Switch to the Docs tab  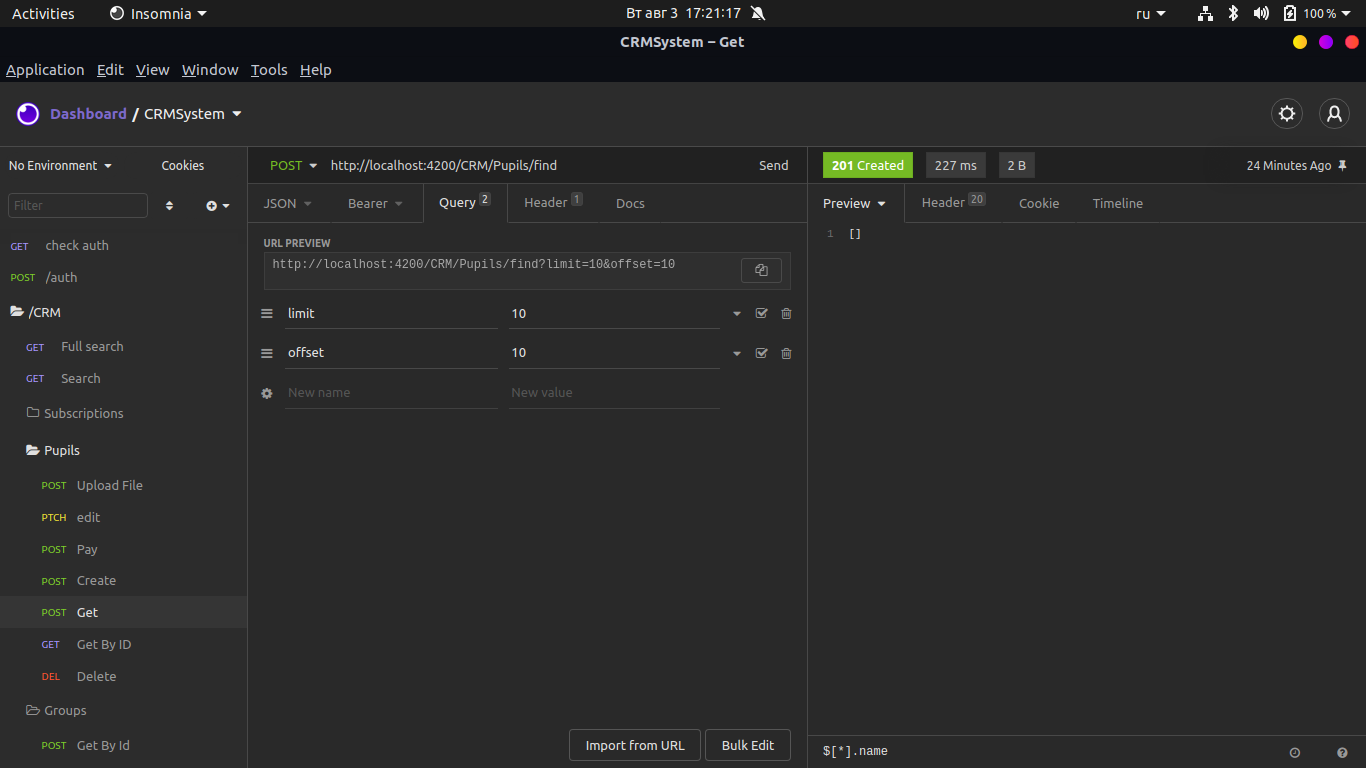[x=630, y=203]
